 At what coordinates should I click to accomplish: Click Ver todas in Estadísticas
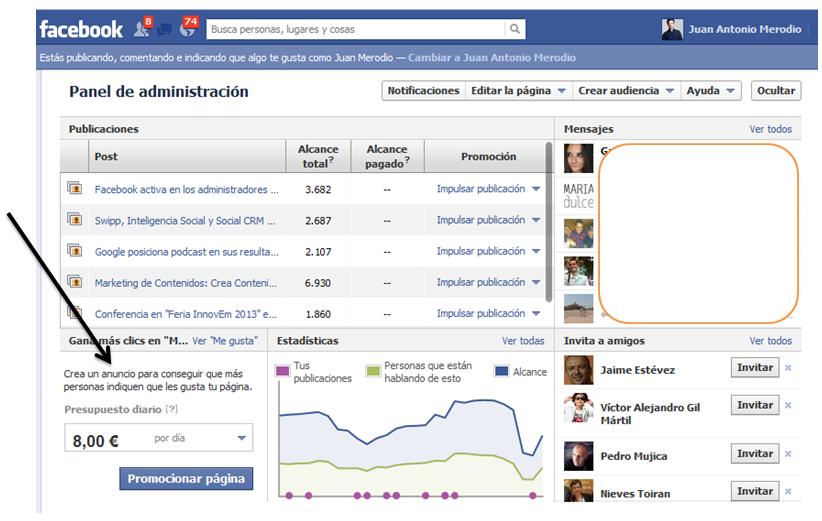tap(523, 341)
